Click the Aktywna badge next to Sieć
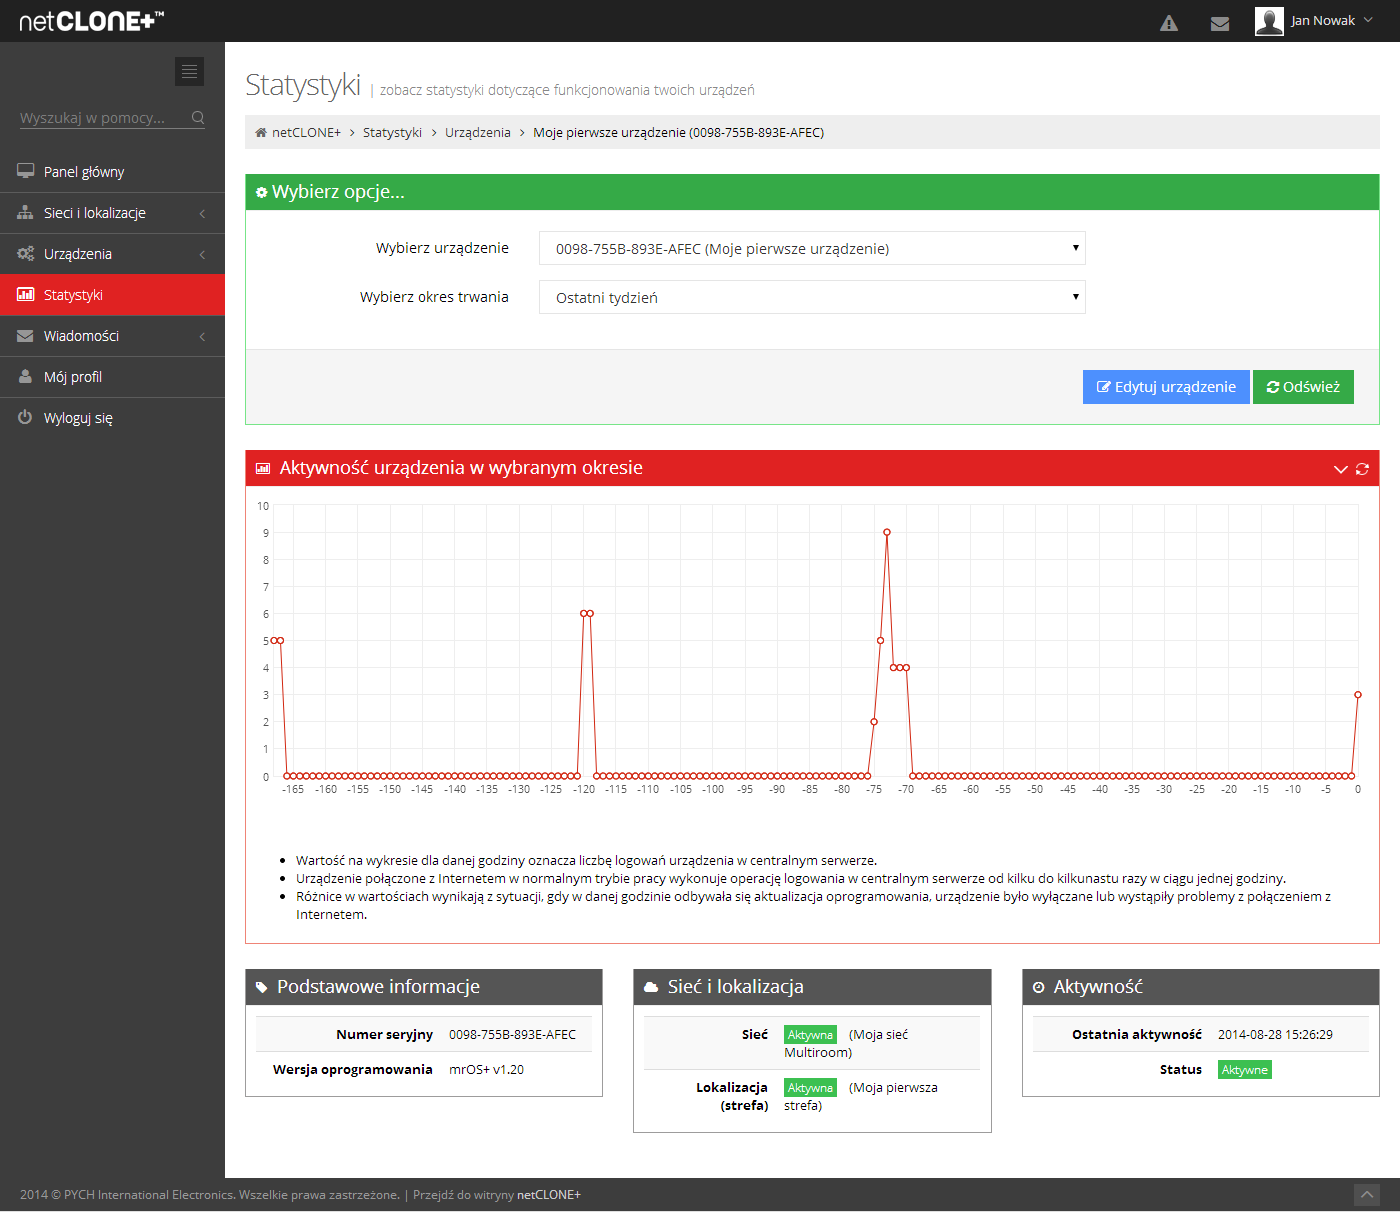This screenshot has width=1400, height=1212. click(810, 1035)
